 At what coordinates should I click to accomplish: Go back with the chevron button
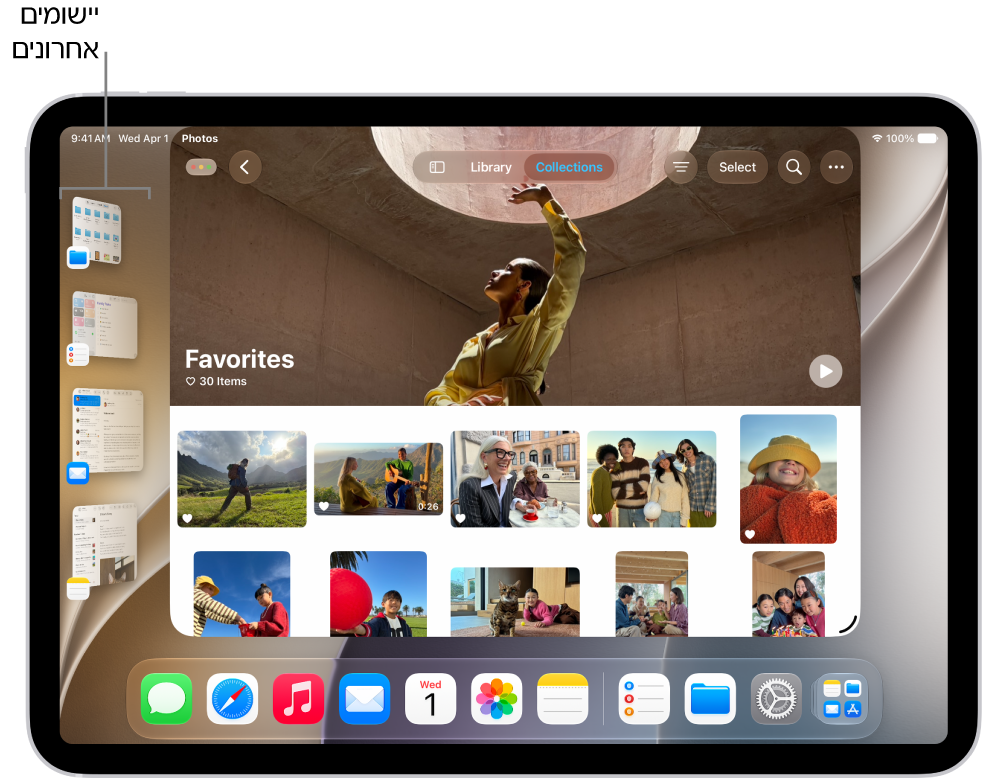pos(245,167)
